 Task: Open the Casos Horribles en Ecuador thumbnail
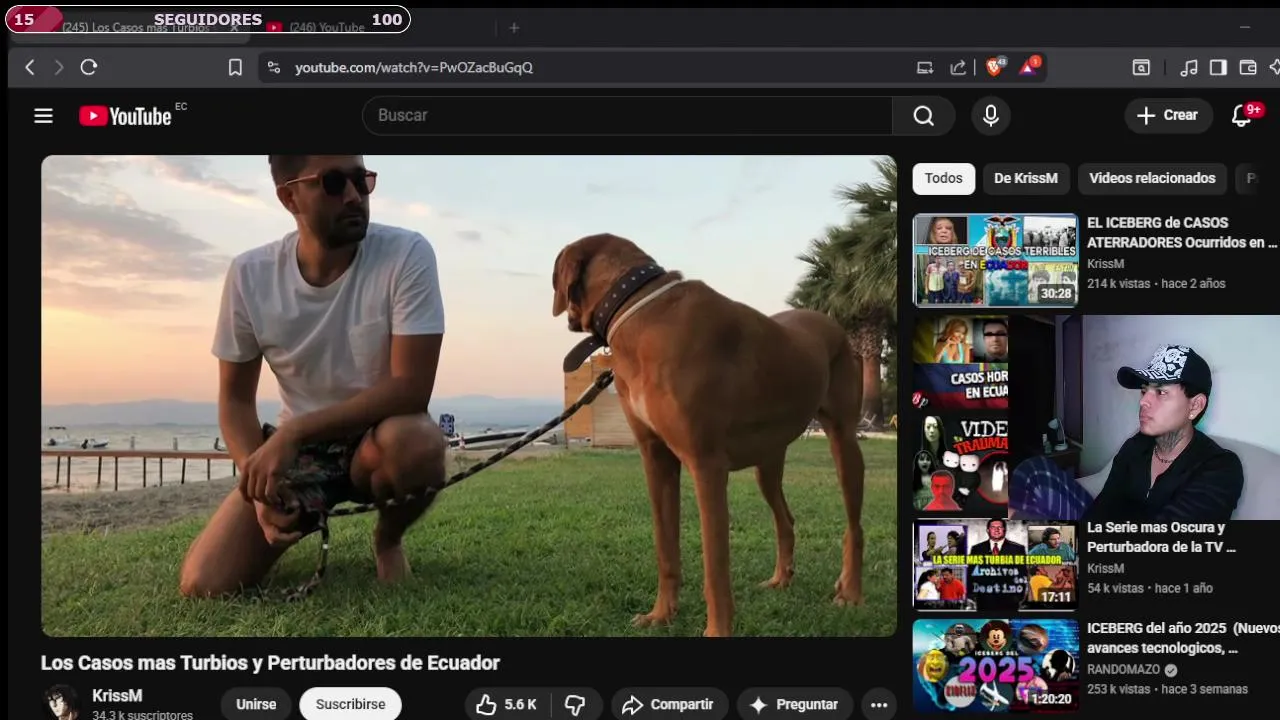960,362
